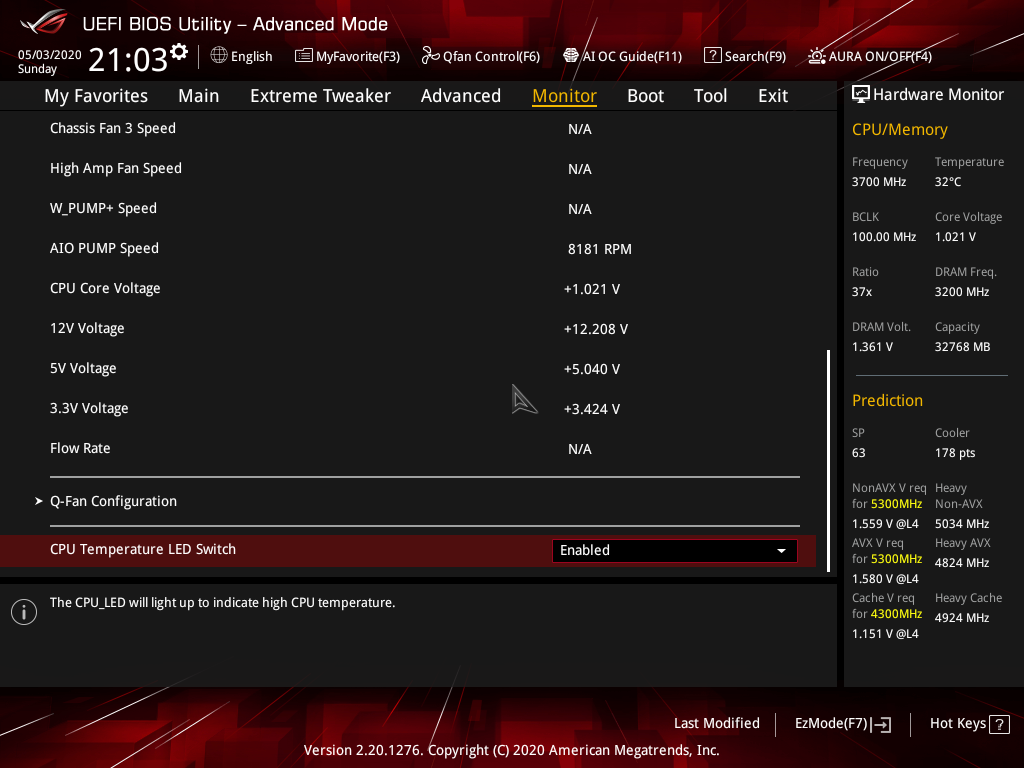
Task: Click the MyFavorite list icon
Action: point(304,56)
